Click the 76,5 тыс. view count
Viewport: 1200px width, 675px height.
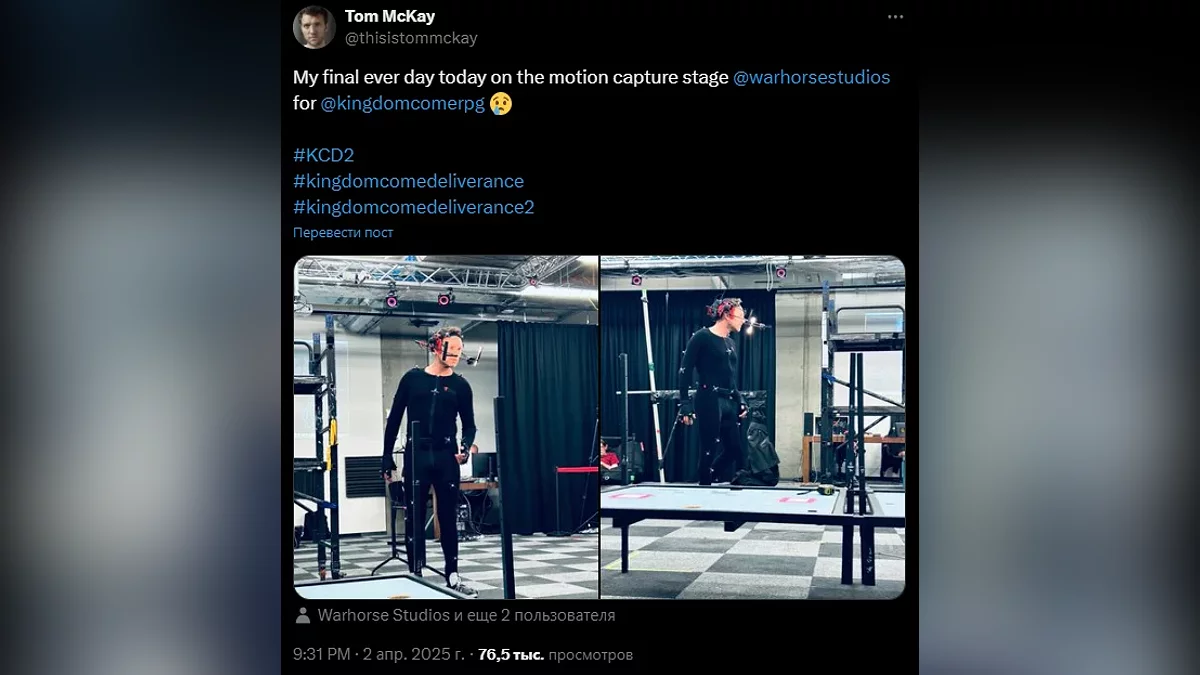pyautogui.click(x=511, y=655)
